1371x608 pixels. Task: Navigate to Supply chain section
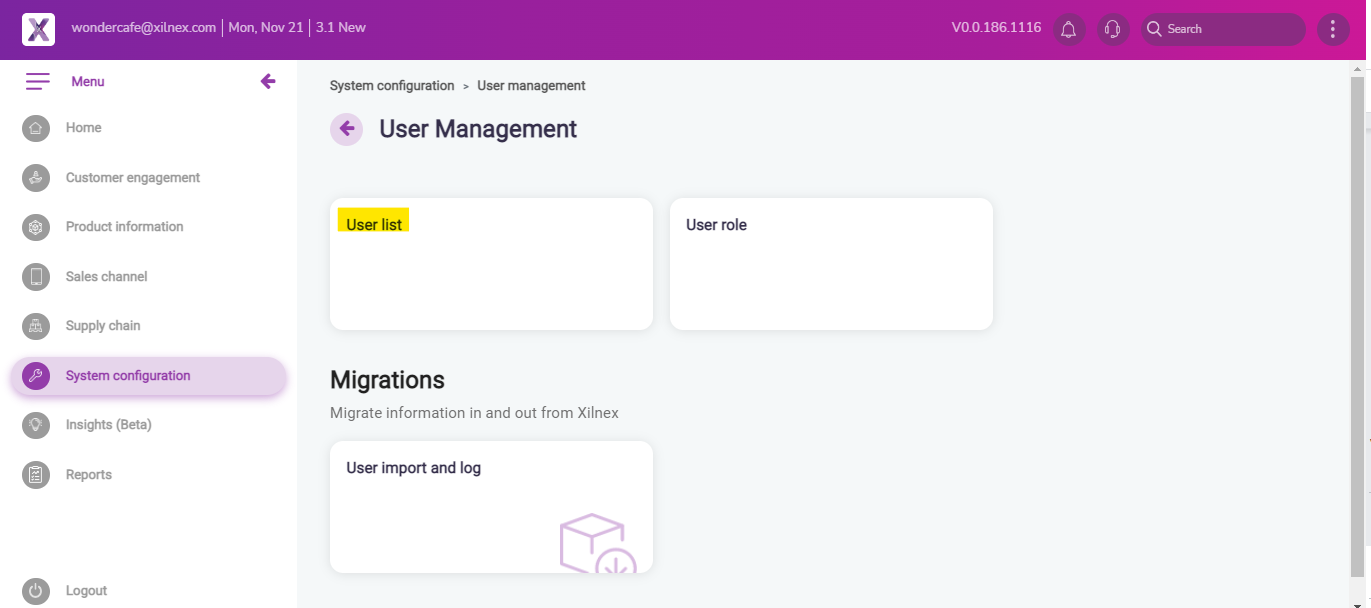pos(103,326)
